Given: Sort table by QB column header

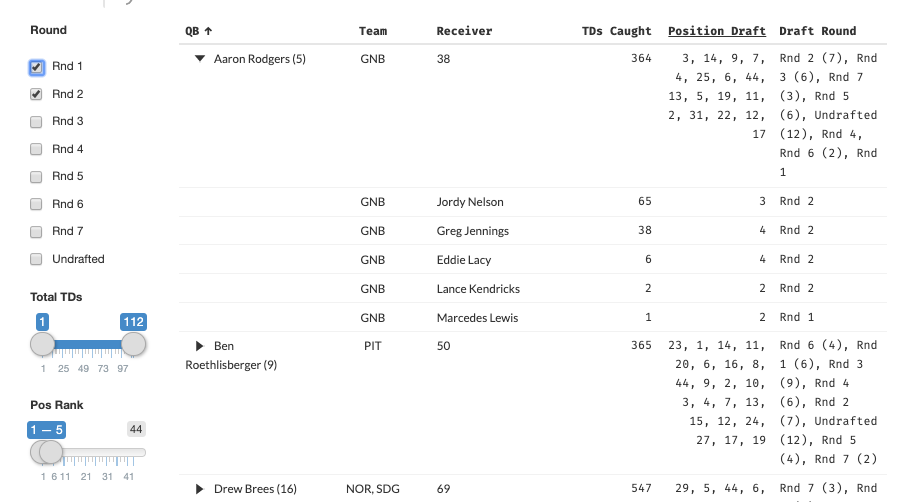Looking at the screenshot, I should pos(198,31).
